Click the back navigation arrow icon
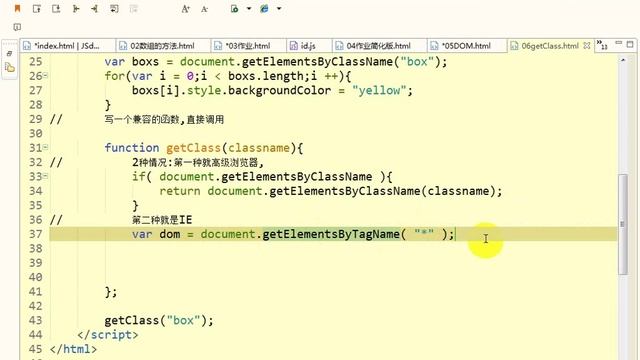 [95, 9]
